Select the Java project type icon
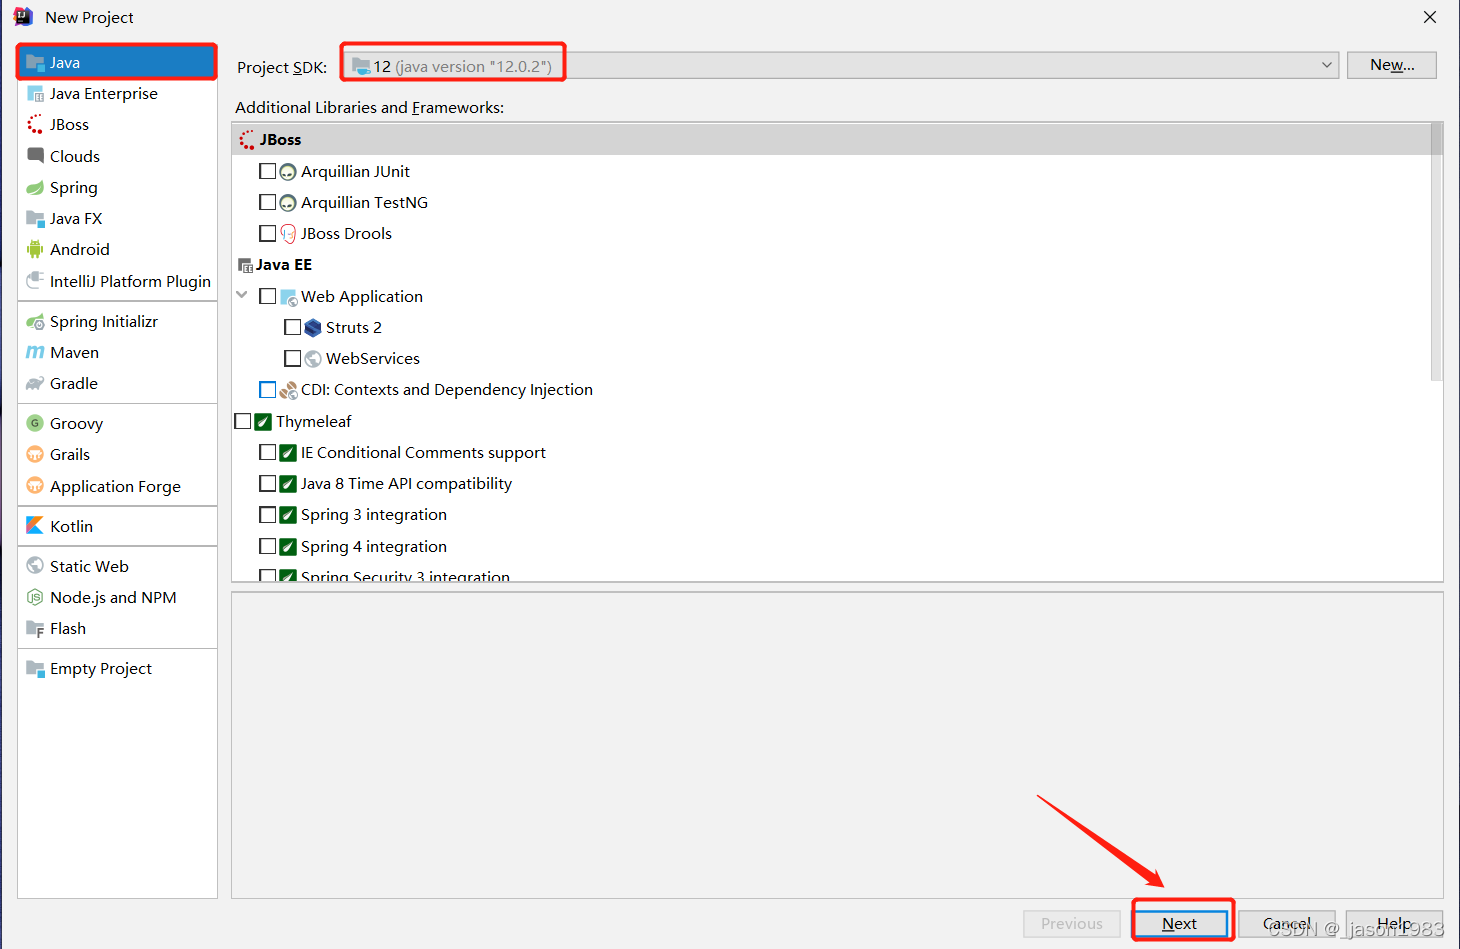 coord(35,62)
